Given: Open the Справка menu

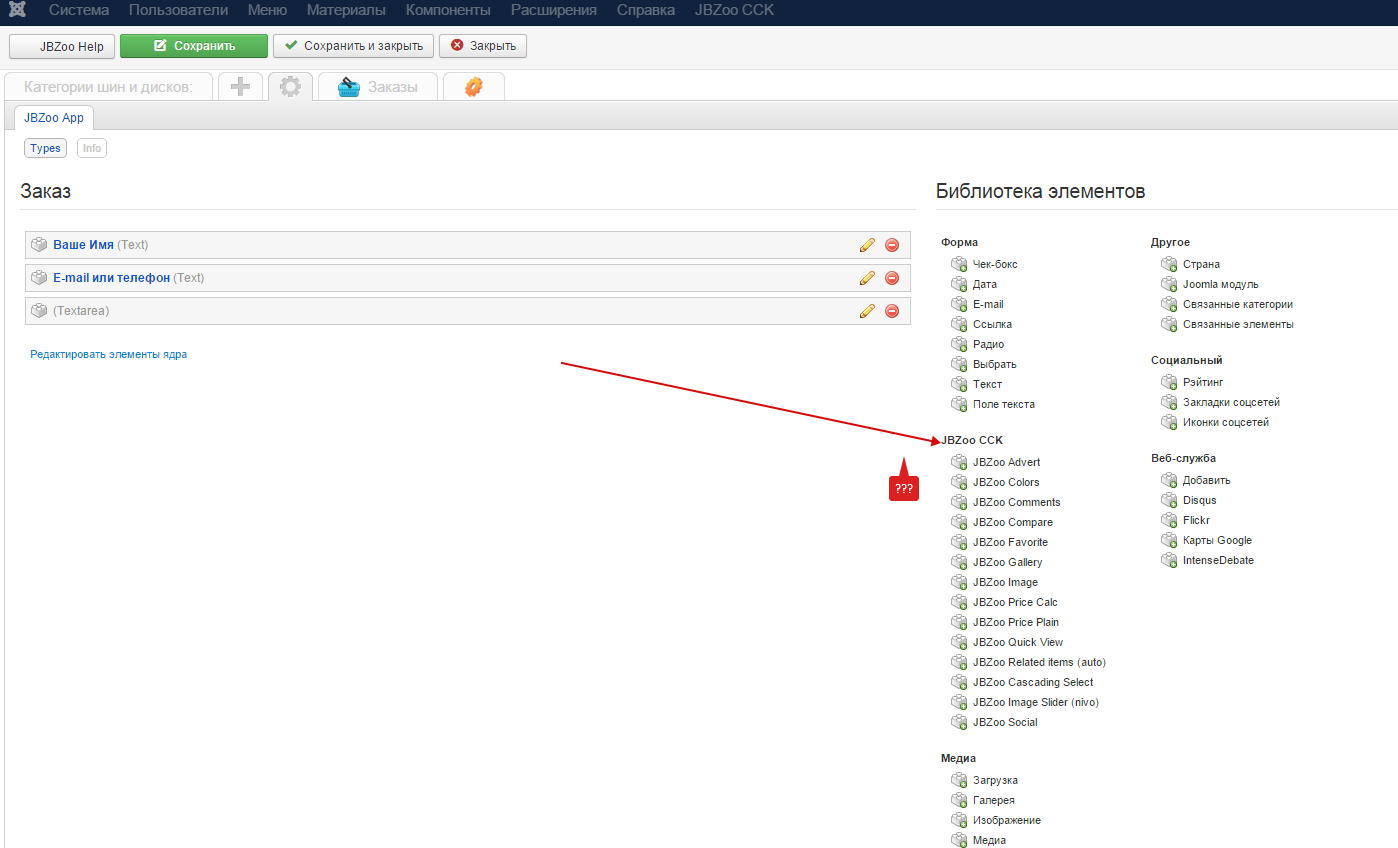Looking at the screenshot, I should click(646, 10).
